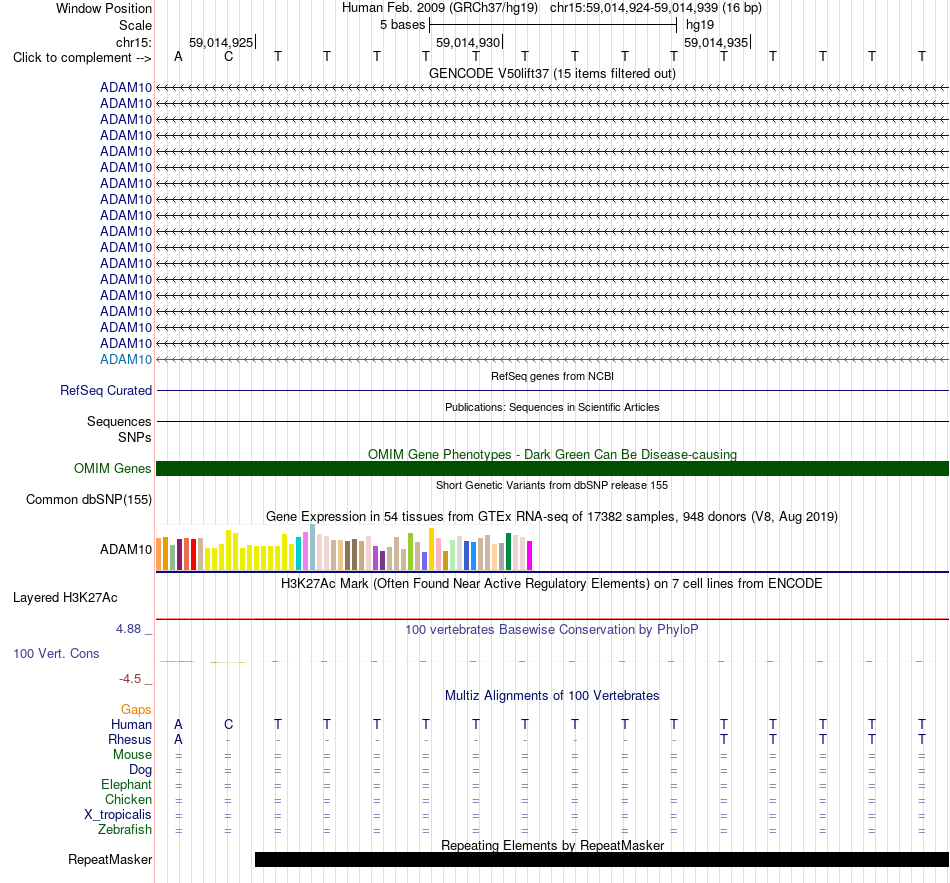950x883 pixels.
Task: Click the 'A' base in the Rhesus row
Action: coord(178,739)
